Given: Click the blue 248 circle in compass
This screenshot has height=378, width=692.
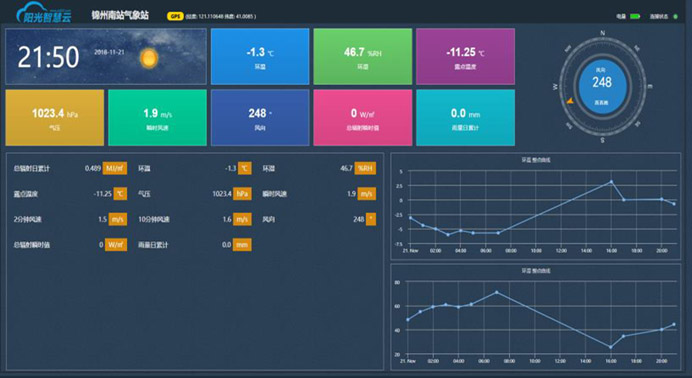Looking at the screenshot, I should coord(602,86).
